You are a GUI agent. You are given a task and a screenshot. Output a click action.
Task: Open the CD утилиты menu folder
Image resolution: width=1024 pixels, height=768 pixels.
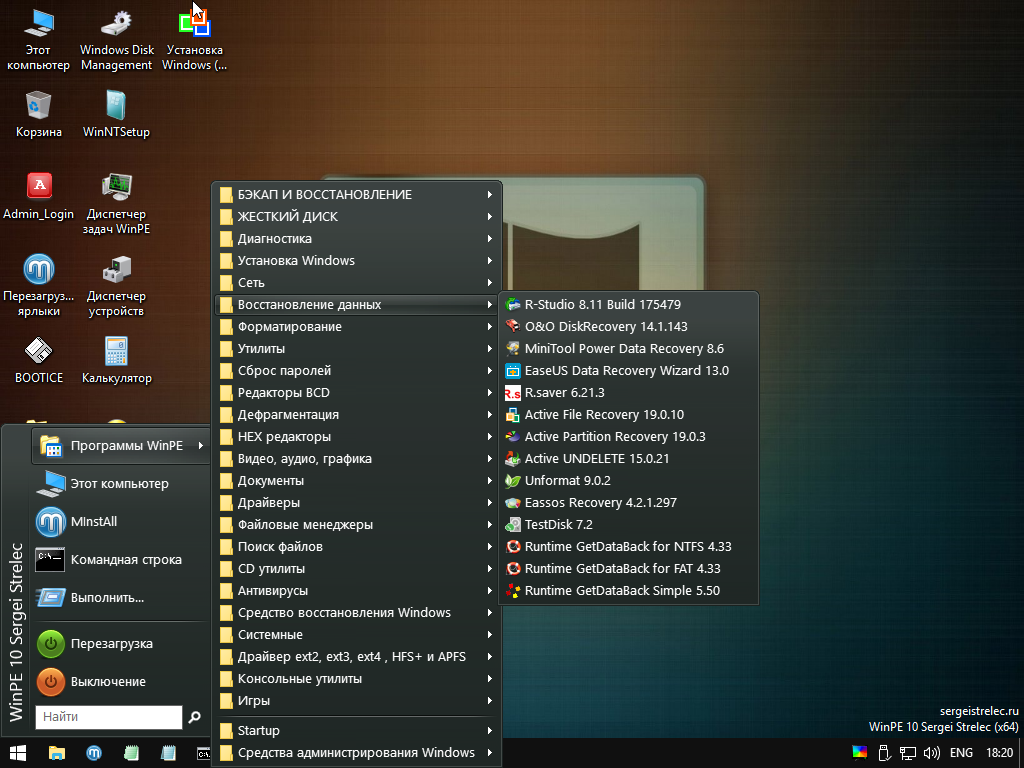(x=357, y=568)
